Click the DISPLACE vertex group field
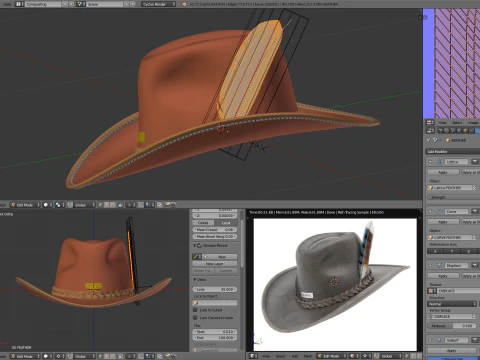The image size is (480, 360). tap(453, 316)
